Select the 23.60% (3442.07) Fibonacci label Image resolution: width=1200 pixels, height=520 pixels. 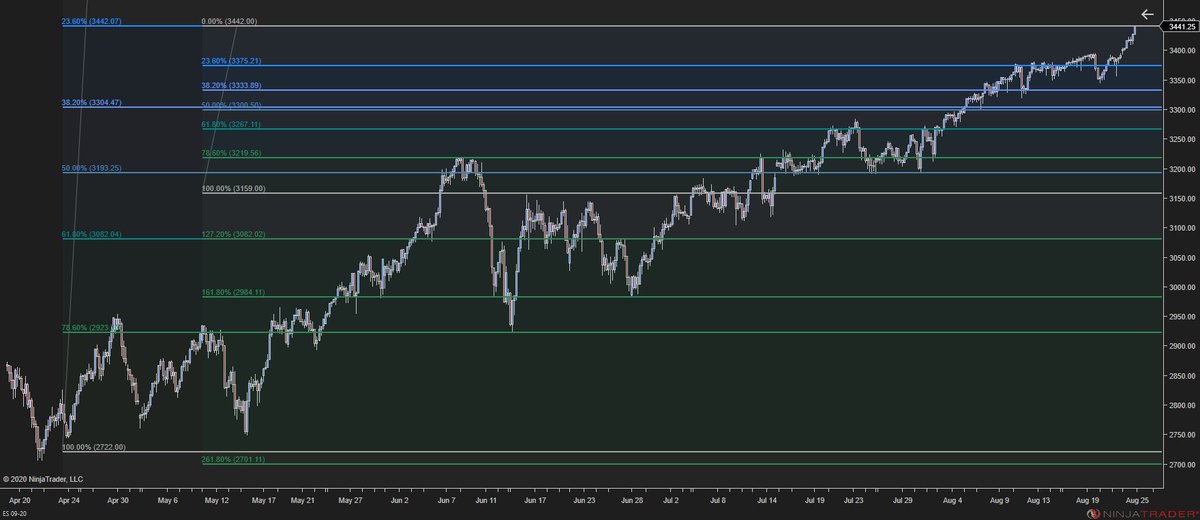tap(92, 21)
